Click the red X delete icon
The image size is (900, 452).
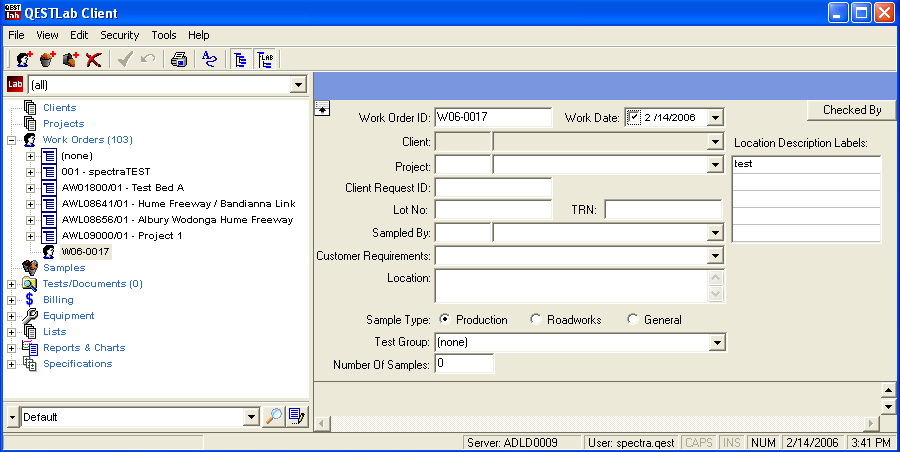coord(93,59)
